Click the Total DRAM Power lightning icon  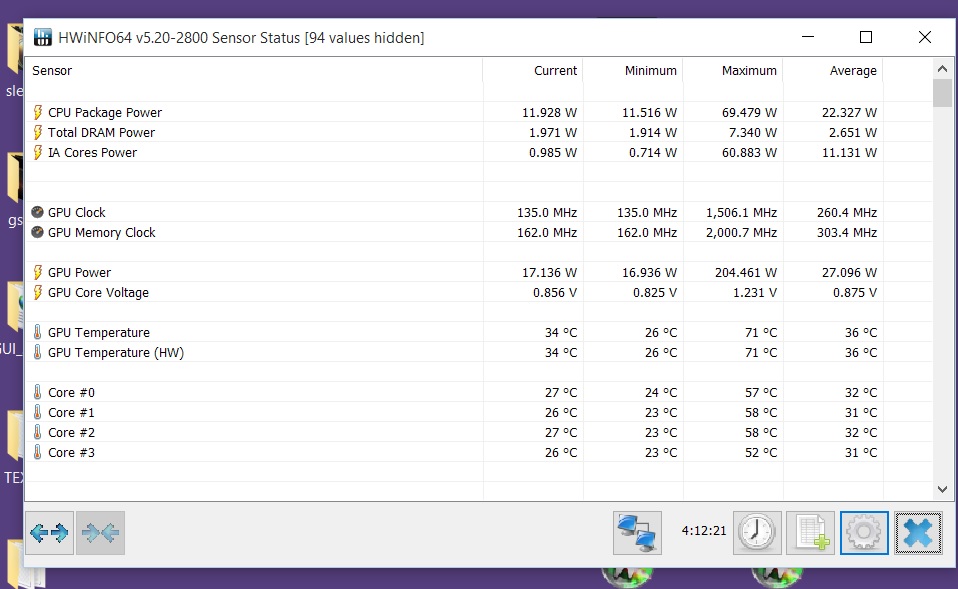click(x=38, y=133)
